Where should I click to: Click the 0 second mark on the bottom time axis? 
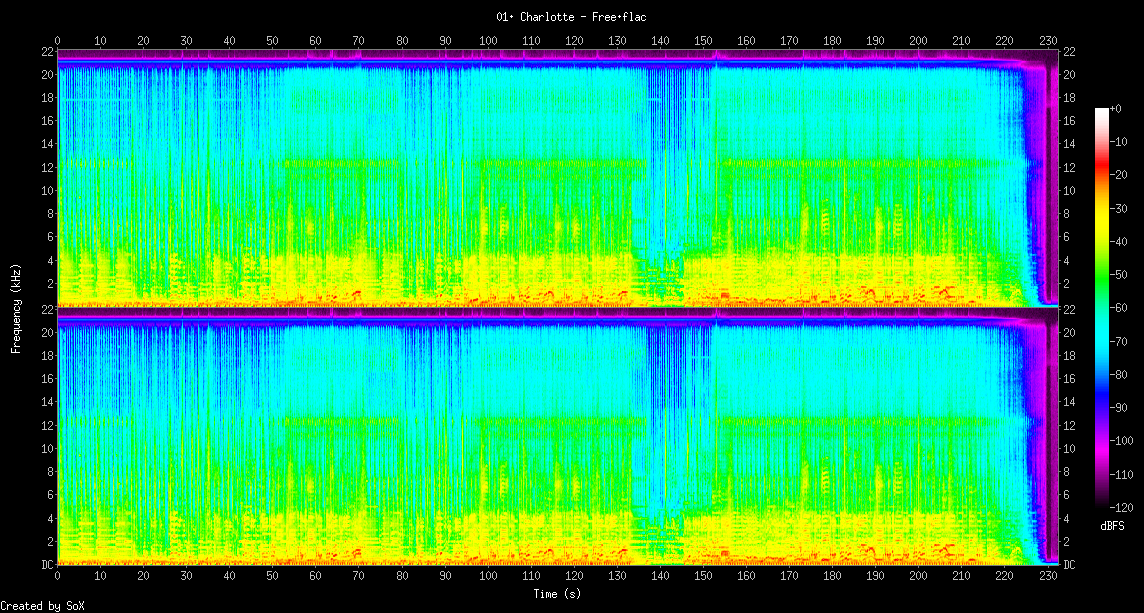point(58,577)
